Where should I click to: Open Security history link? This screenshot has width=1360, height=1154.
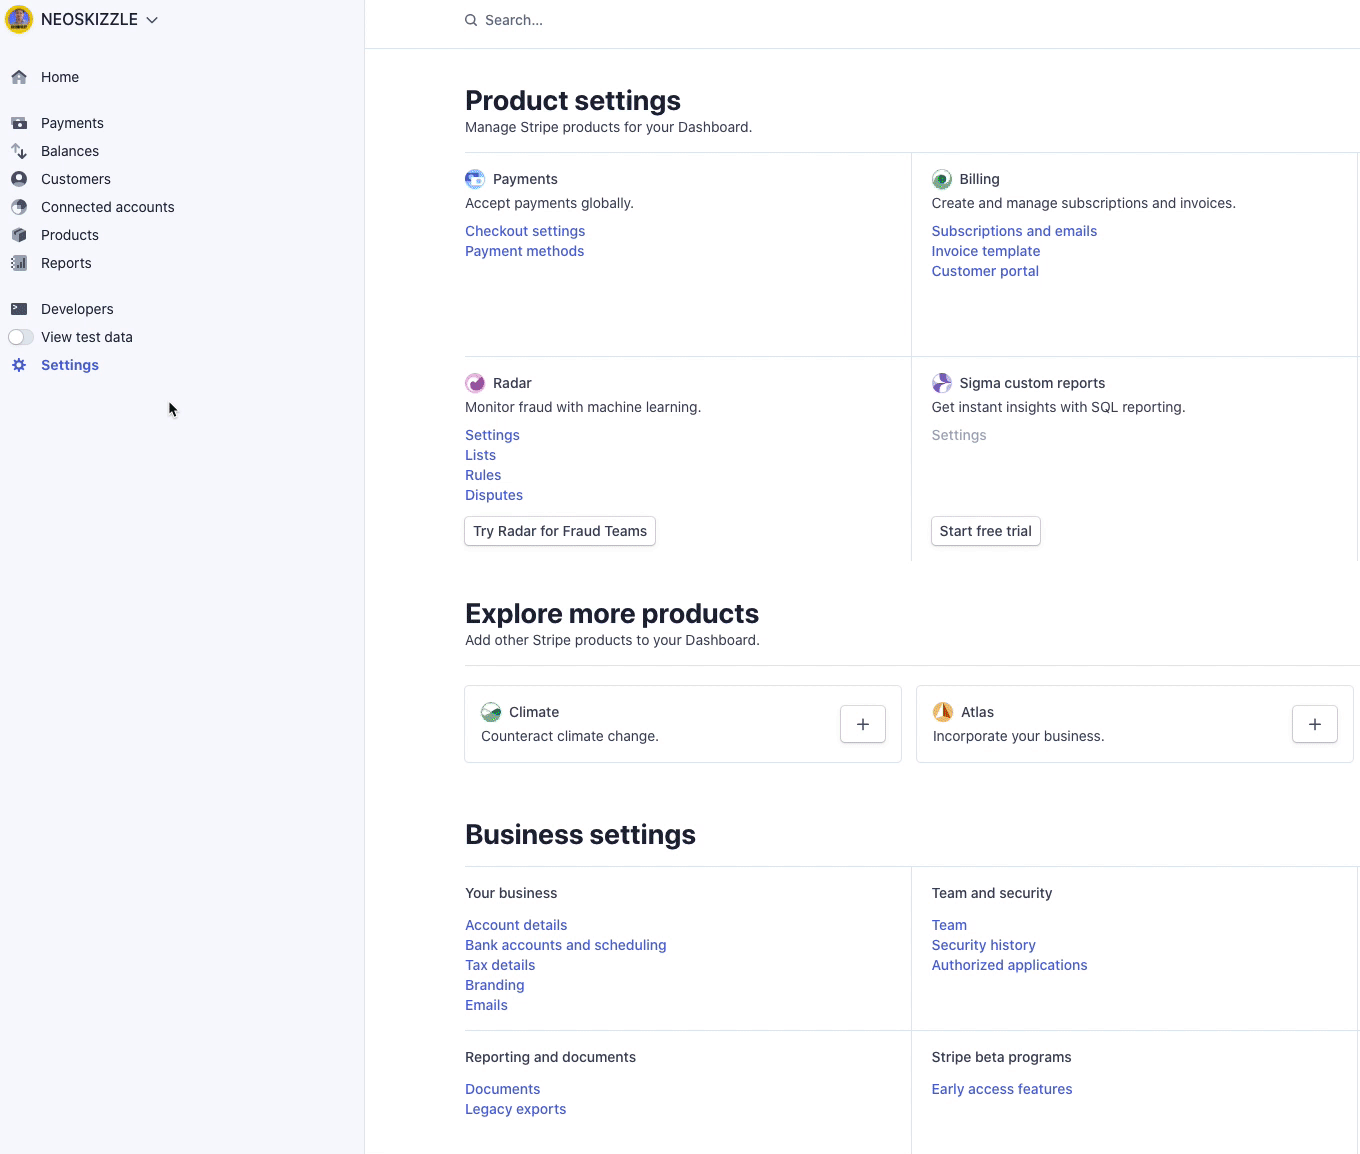pos(983,945)
